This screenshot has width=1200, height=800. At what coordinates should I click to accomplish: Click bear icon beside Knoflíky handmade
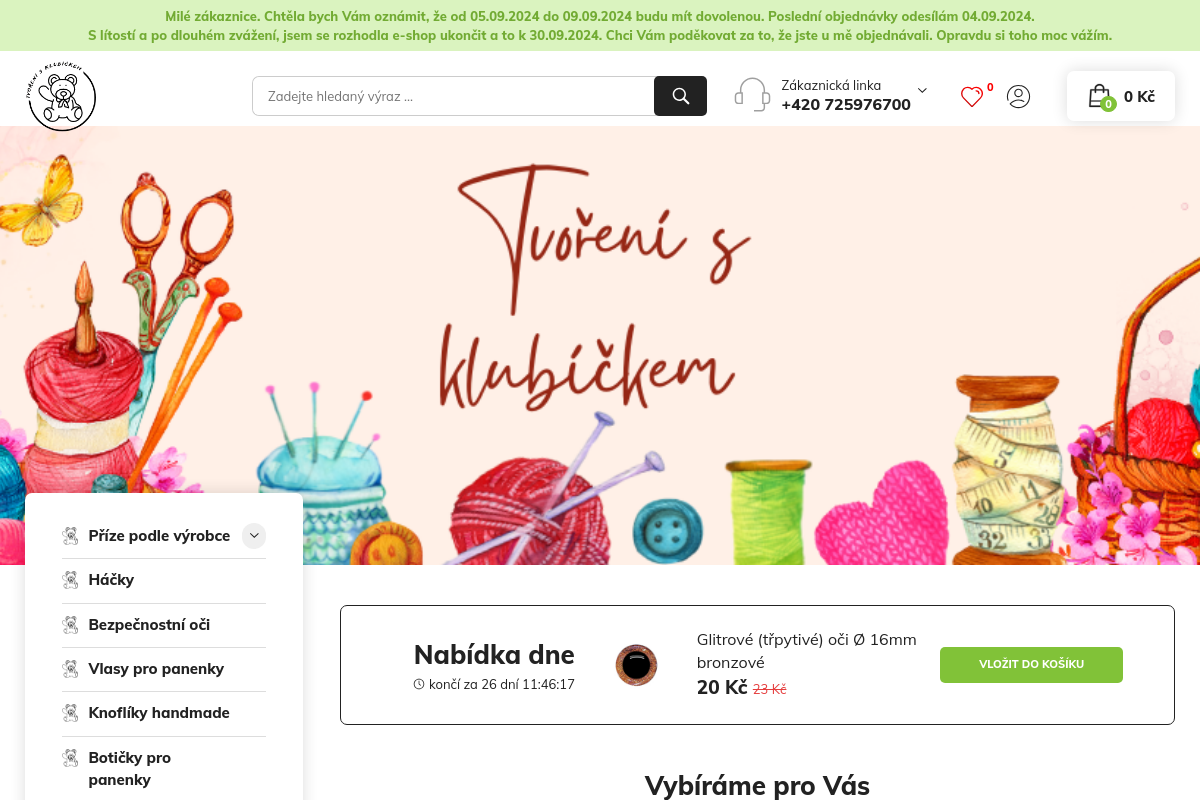coord(70,713)
